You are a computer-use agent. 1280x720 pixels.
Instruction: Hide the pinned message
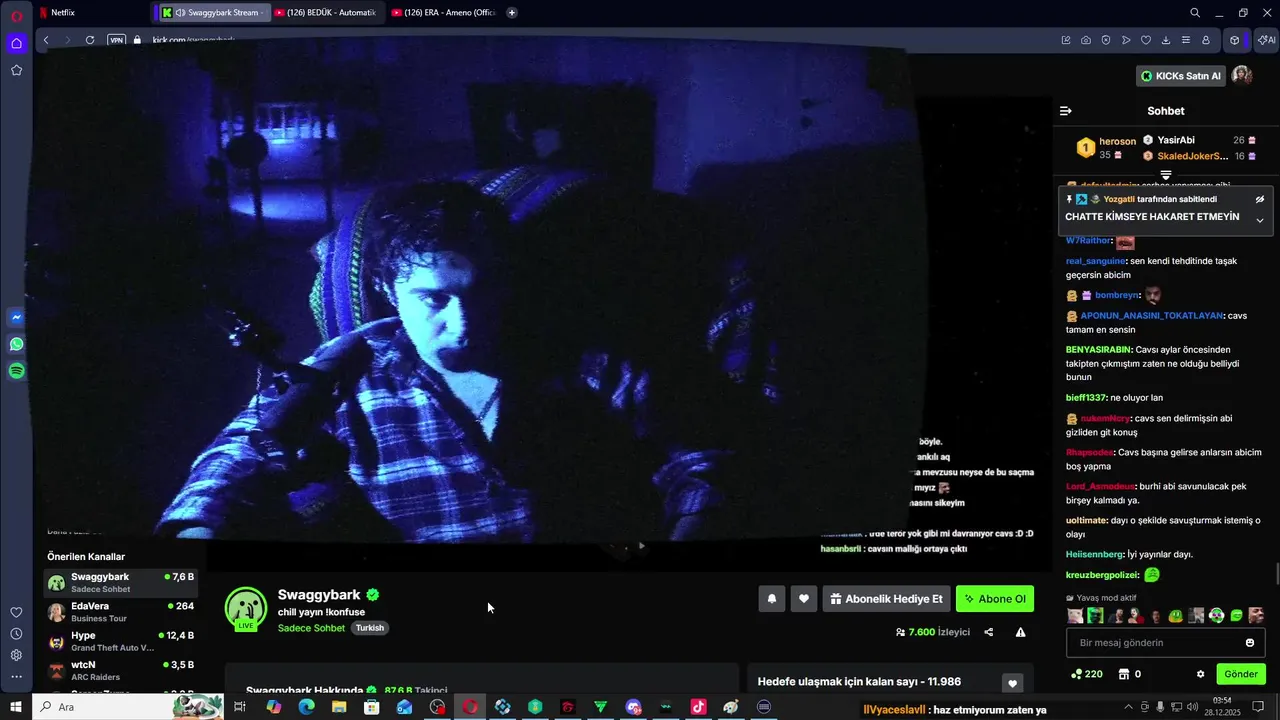[x=1260, y=199]
